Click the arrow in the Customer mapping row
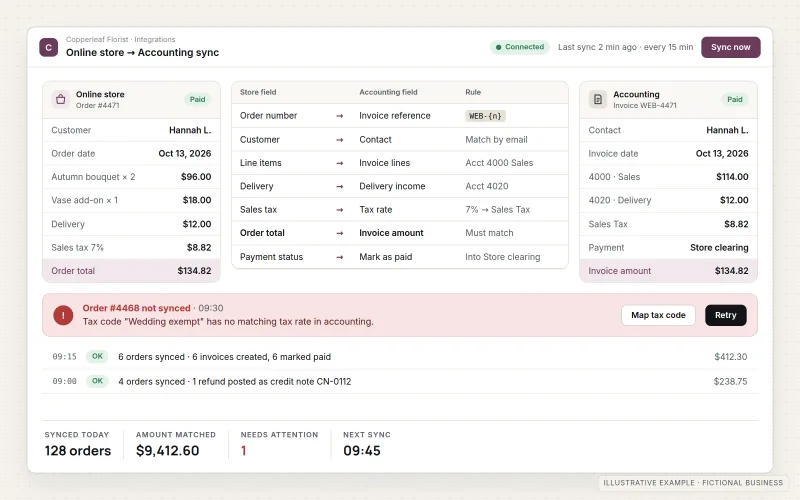Screen dimensions: 800x500 [340, 140]
